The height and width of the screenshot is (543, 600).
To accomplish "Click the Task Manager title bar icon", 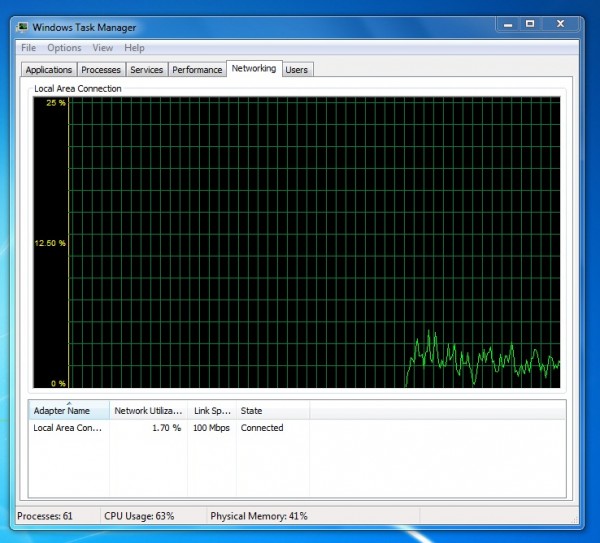I will tap(23, 27).
